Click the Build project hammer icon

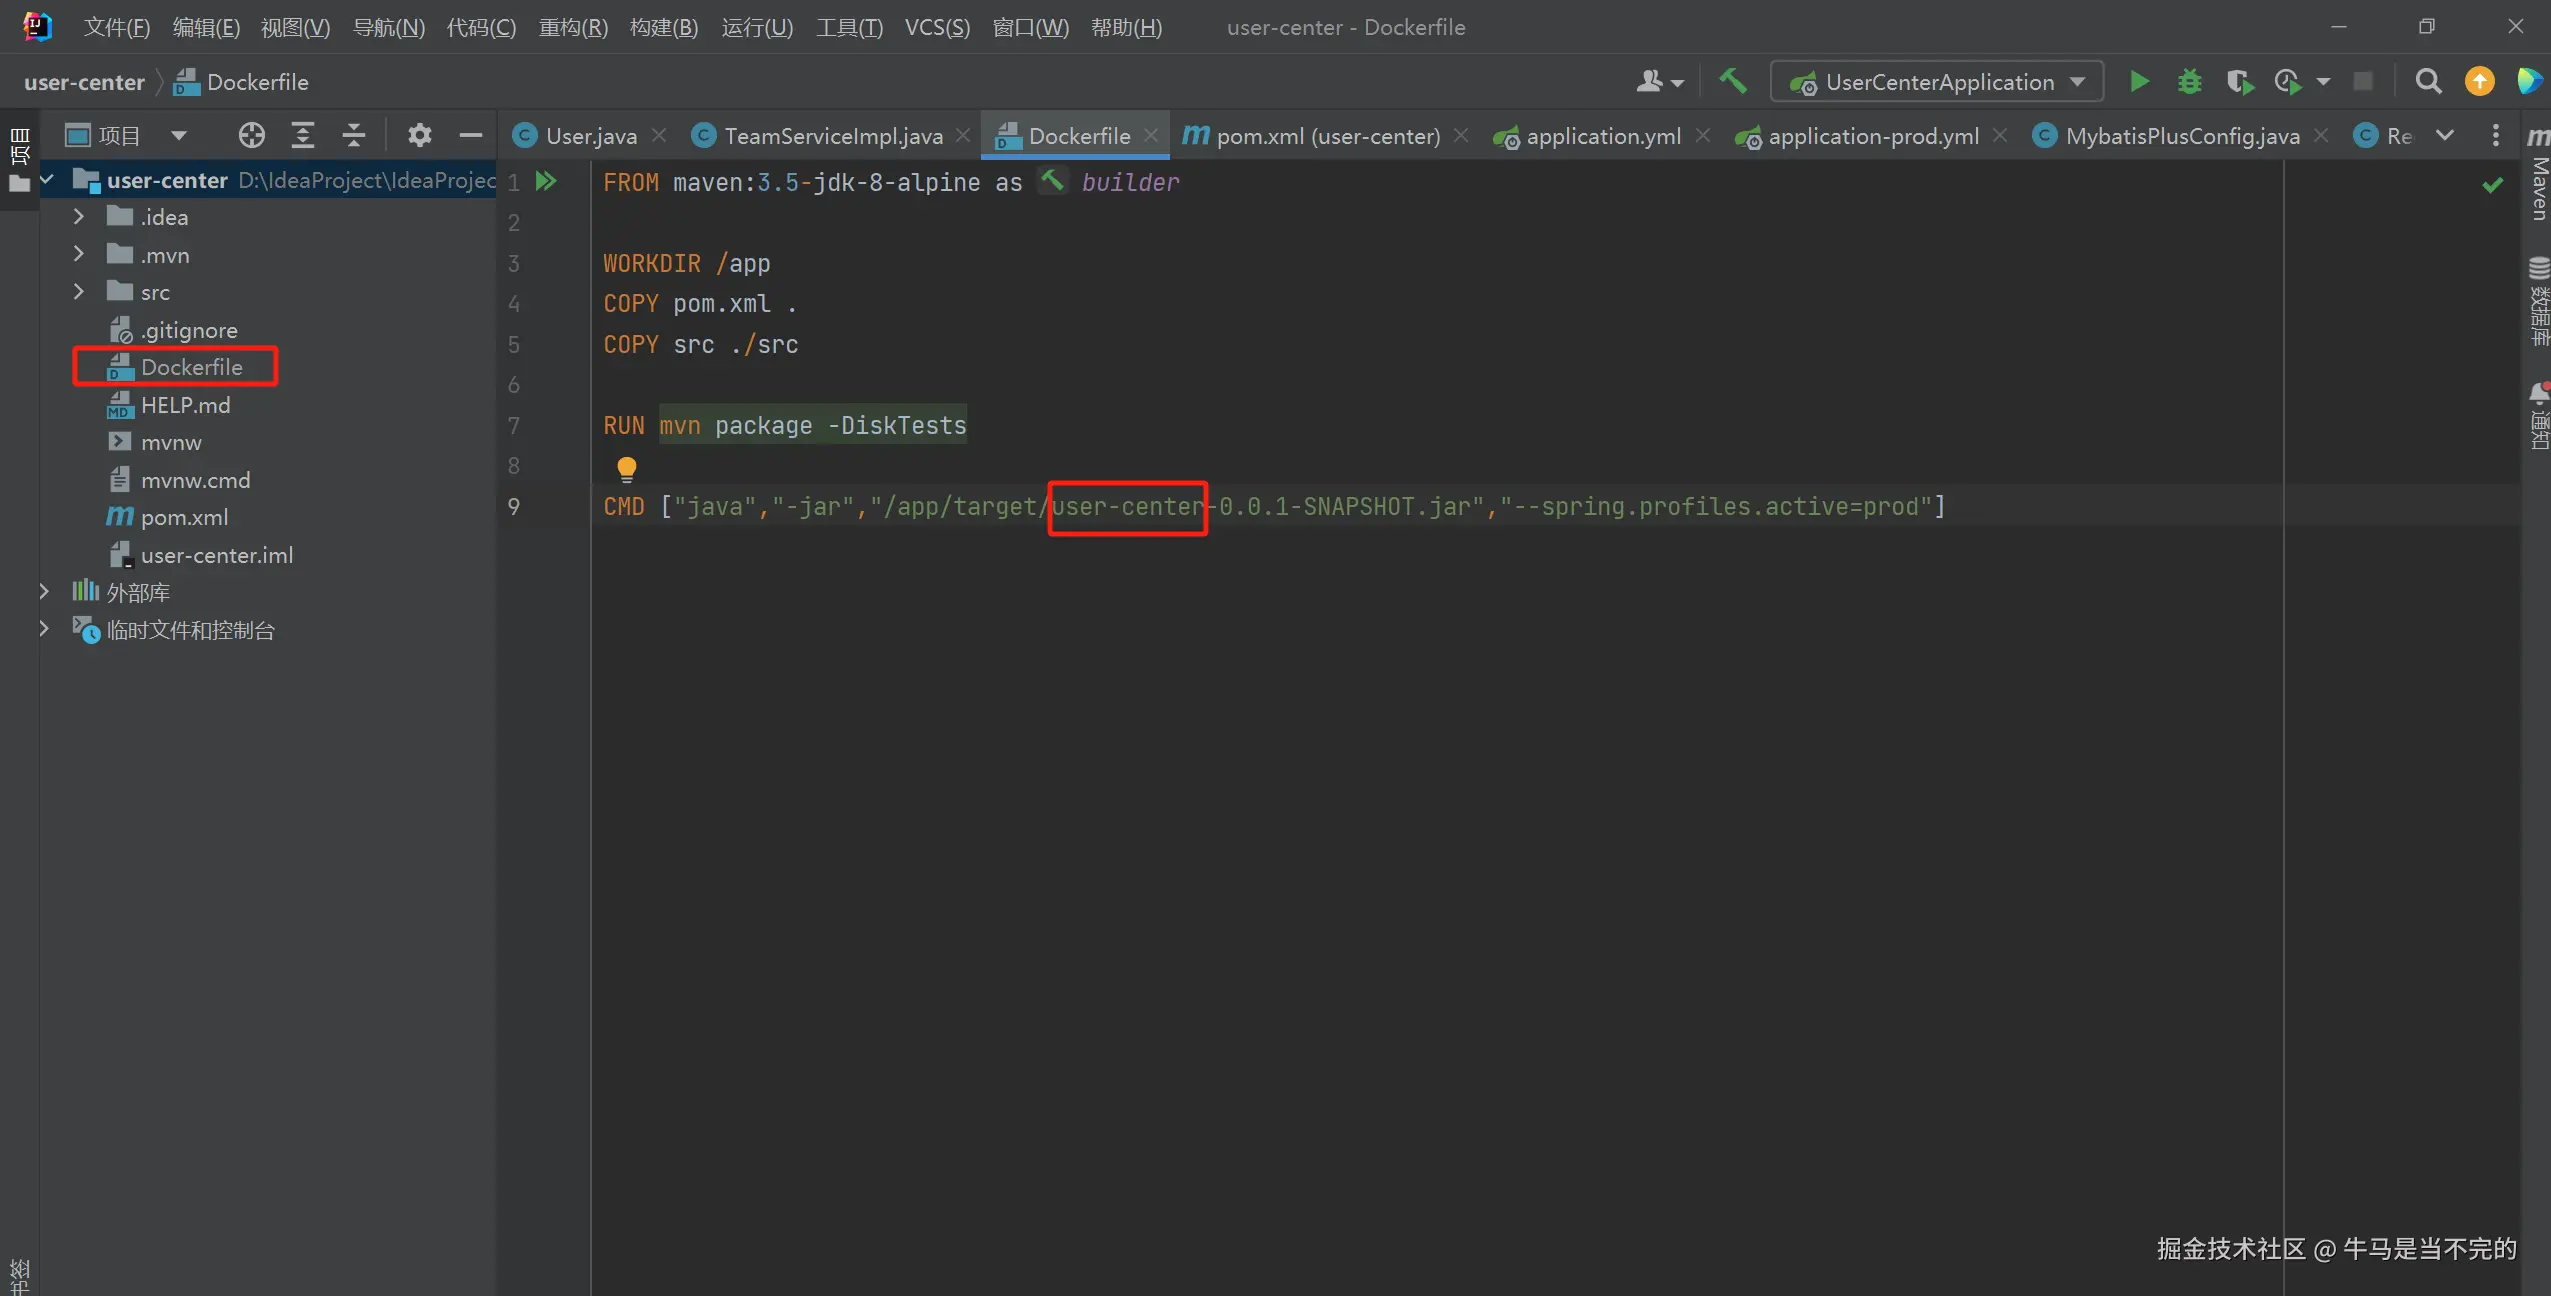click(x=1733, y=81)
